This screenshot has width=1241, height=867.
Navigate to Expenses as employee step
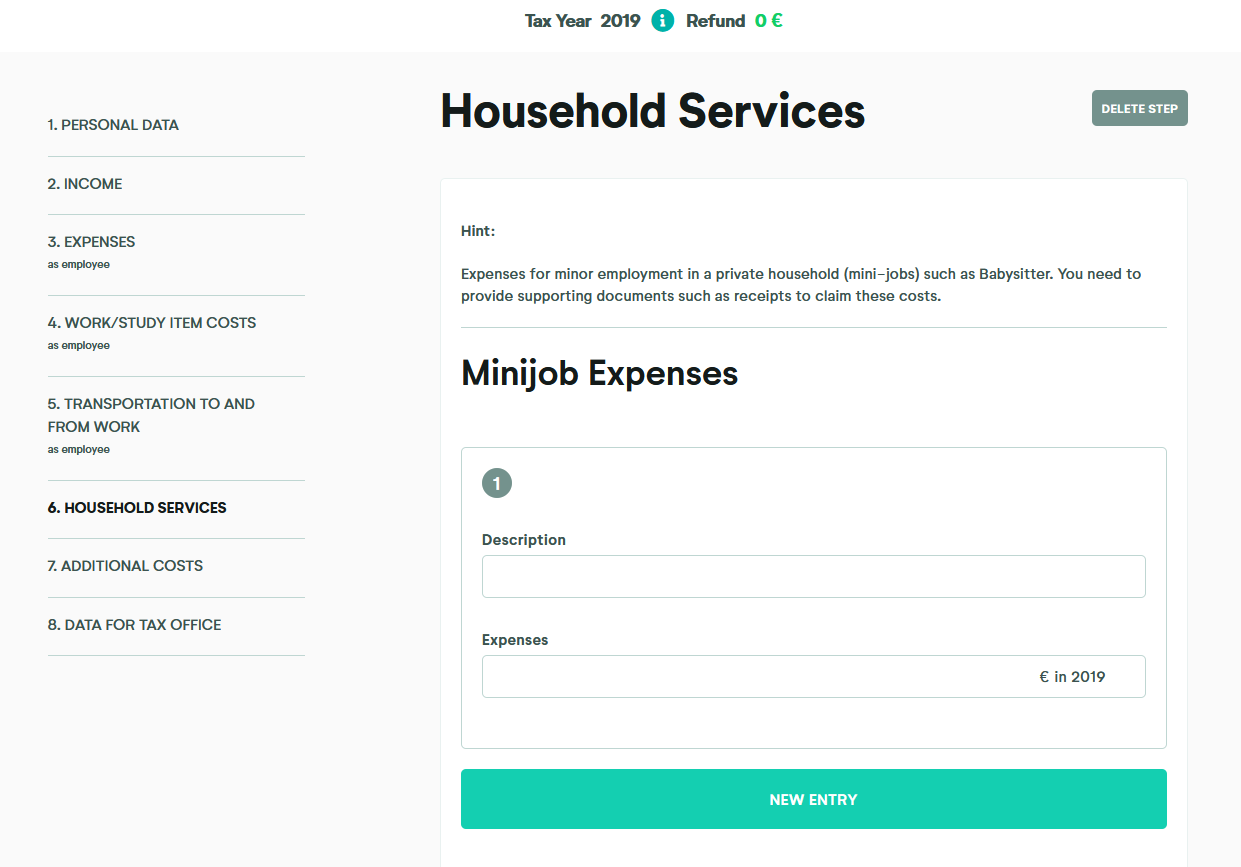[91, 242]
